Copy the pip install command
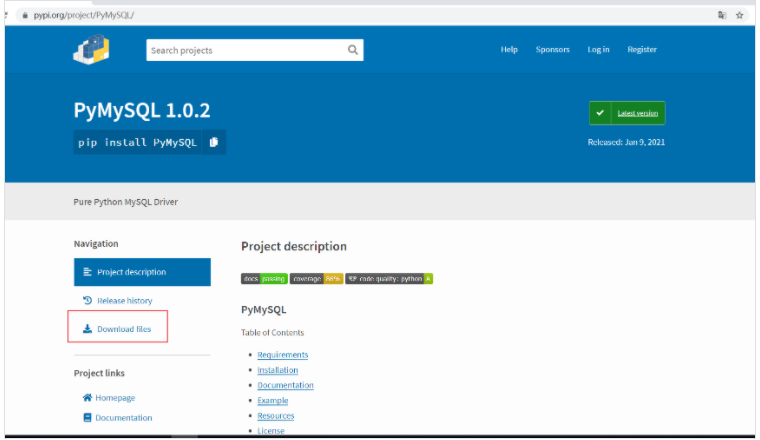The width and height of the screenshot is (760, 440). click(214, 142)
